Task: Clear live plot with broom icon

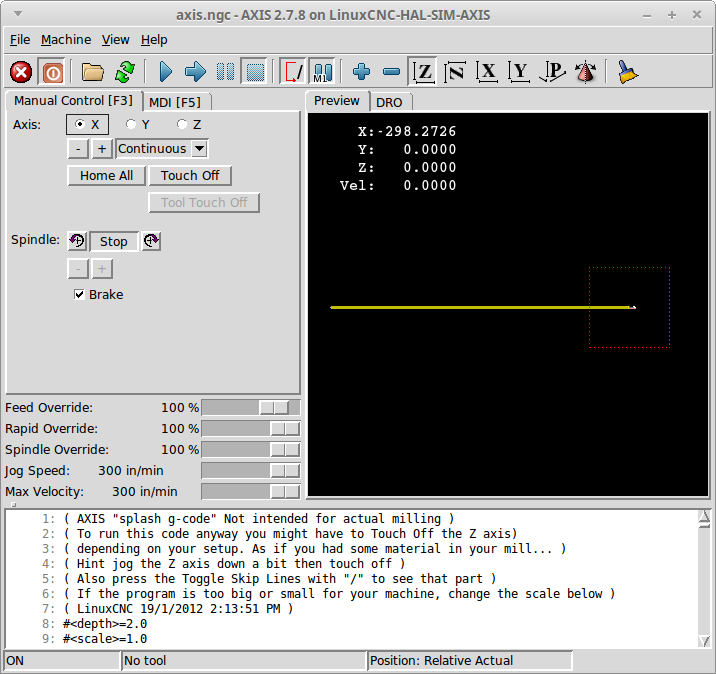Action: point(627,72)
